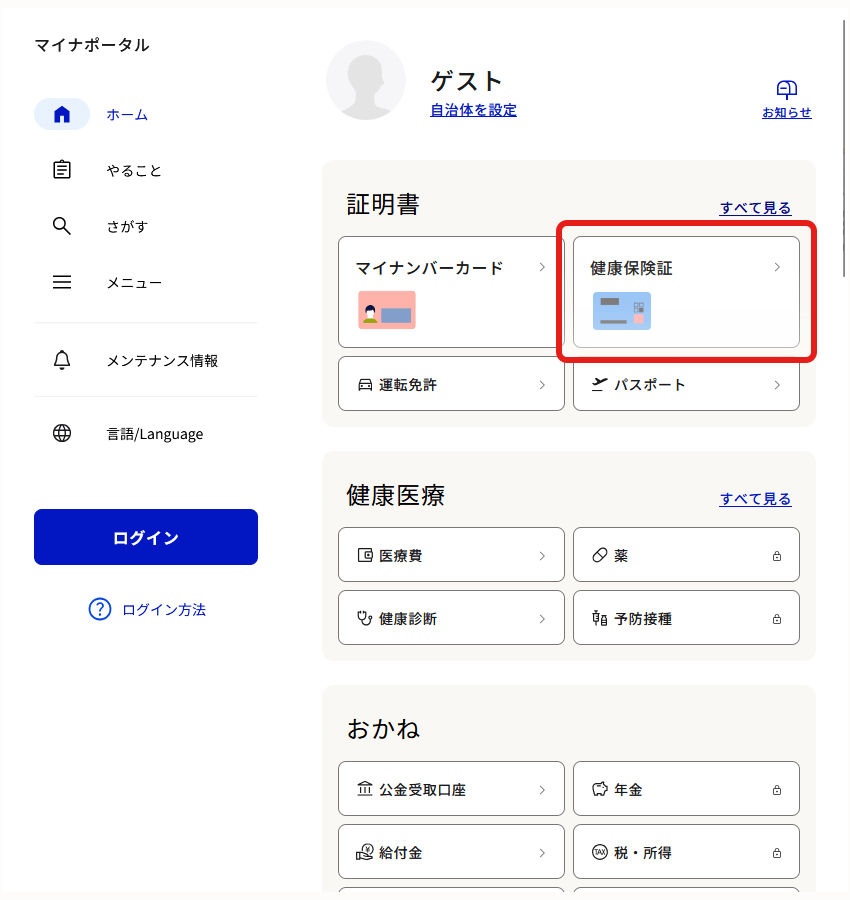Viewport: 850px width, 900px height.
Task: Open the メニュー hamburger icon
Action: [x=62, y=282]
